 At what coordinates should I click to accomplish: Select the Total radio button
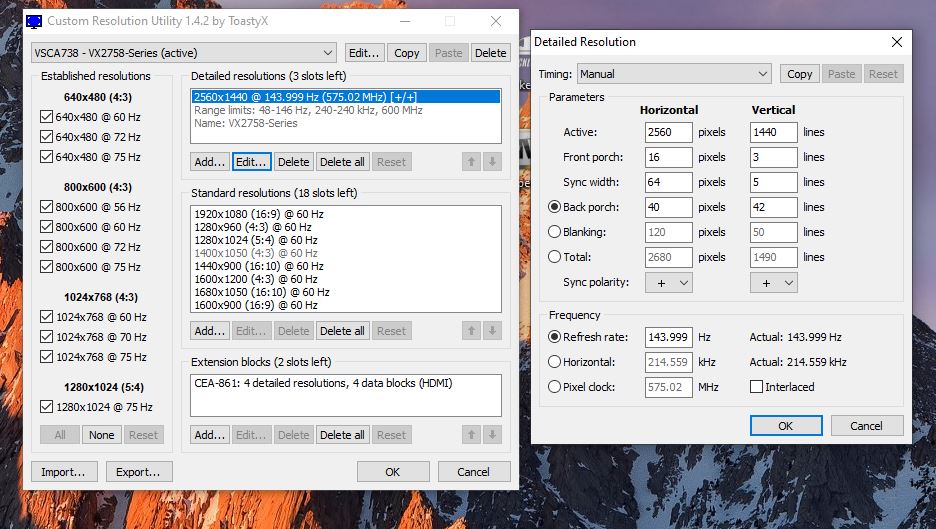[554, 257]
